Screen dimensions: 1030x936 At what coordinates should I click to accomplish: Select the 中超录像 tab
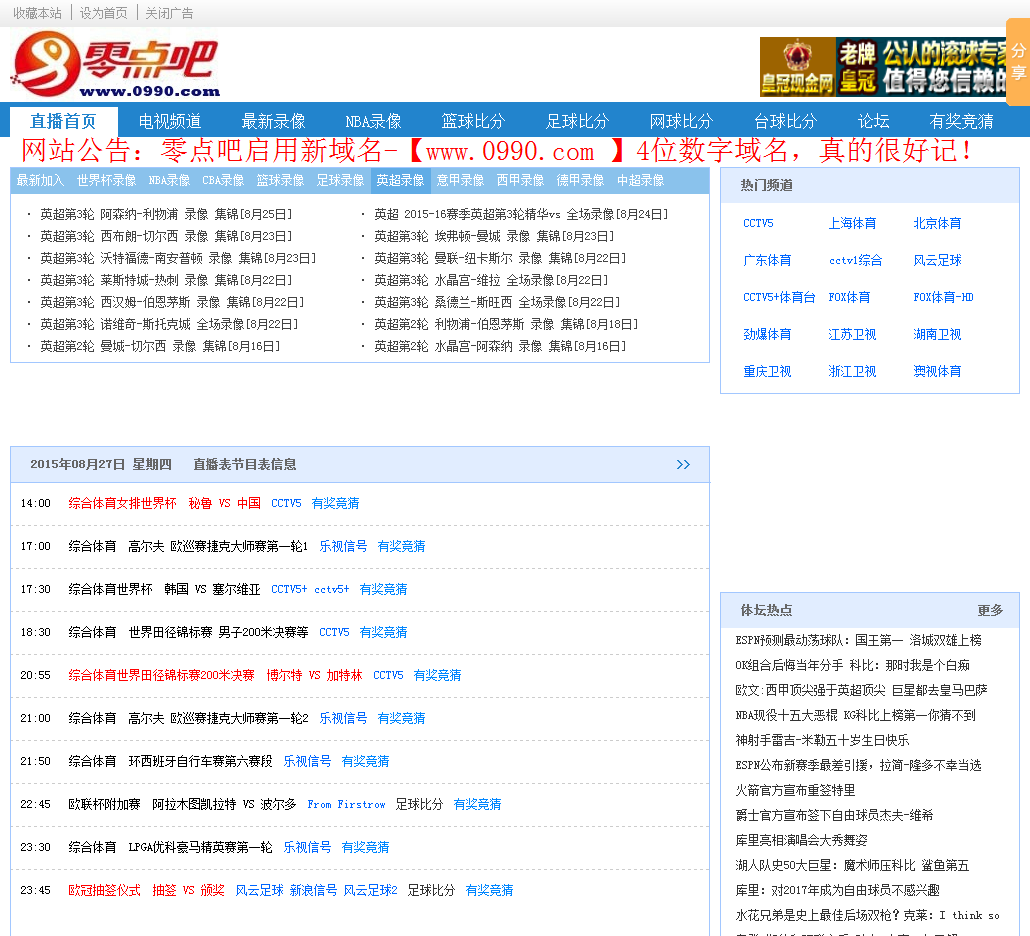click(x=640, y=181)
